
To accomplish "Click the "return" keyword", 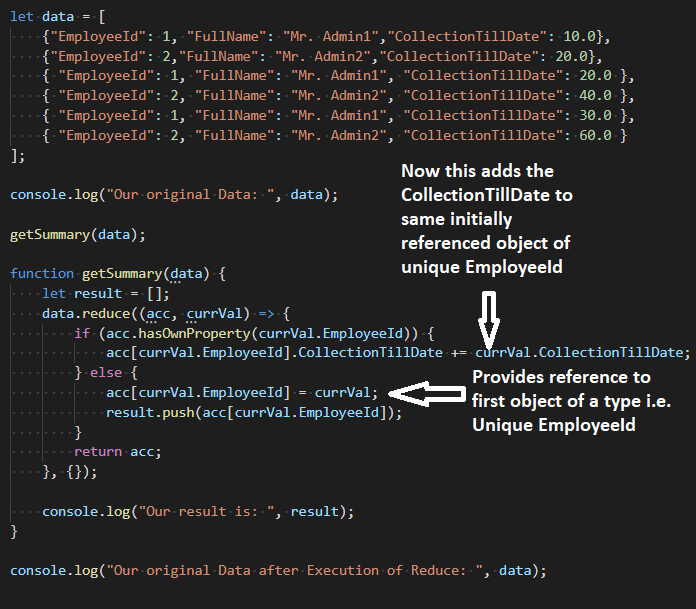I will [98, 452].
